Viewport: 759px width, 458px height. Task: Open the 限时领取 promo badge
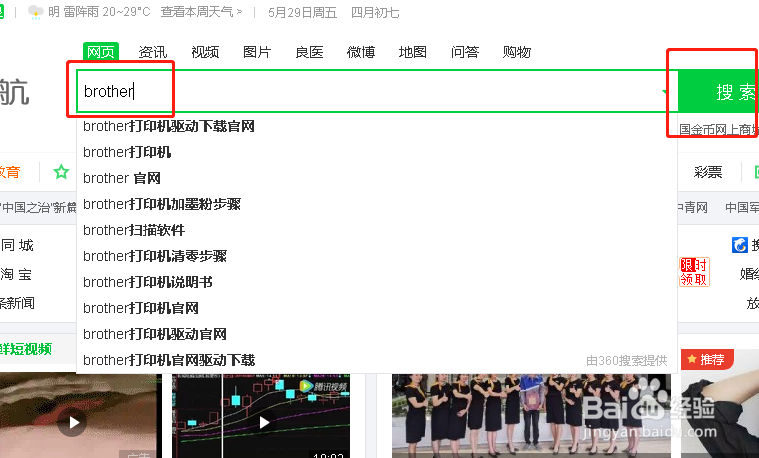click(x=694, y=272)
